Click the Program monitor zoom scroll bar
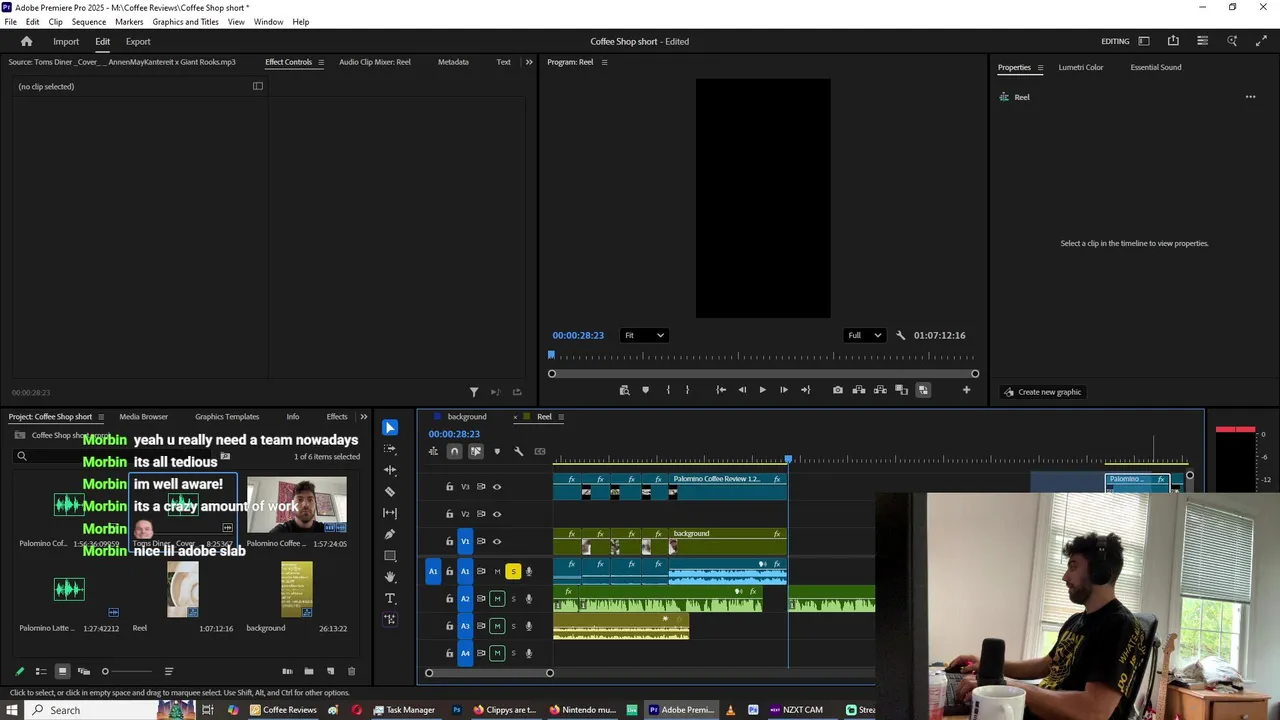The width and height of the screenshot is (1280, 720). point(763,374)
